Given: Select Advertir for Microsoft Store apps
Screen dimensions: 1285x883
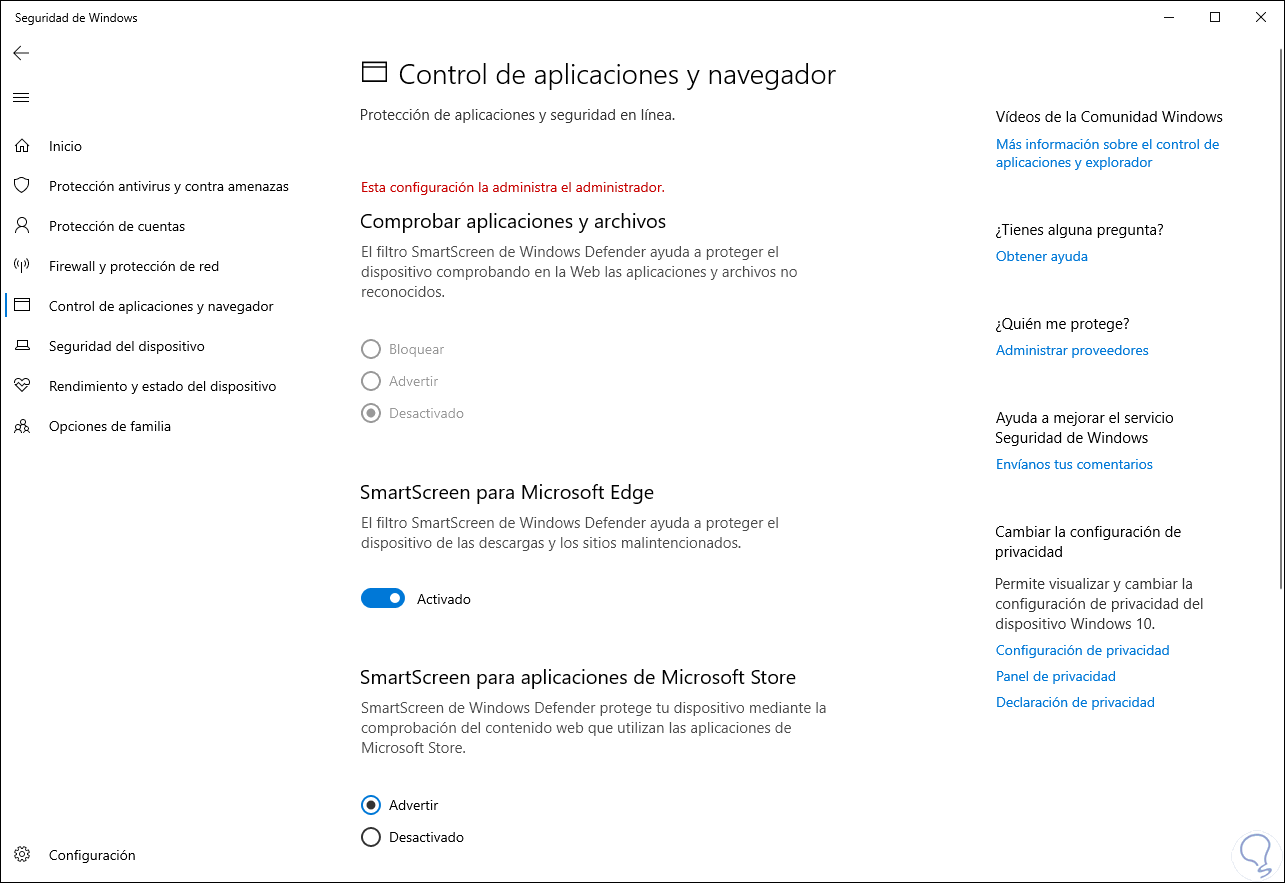Looking at the screenshot, I should pyautogui.click(x=371, y=805).
